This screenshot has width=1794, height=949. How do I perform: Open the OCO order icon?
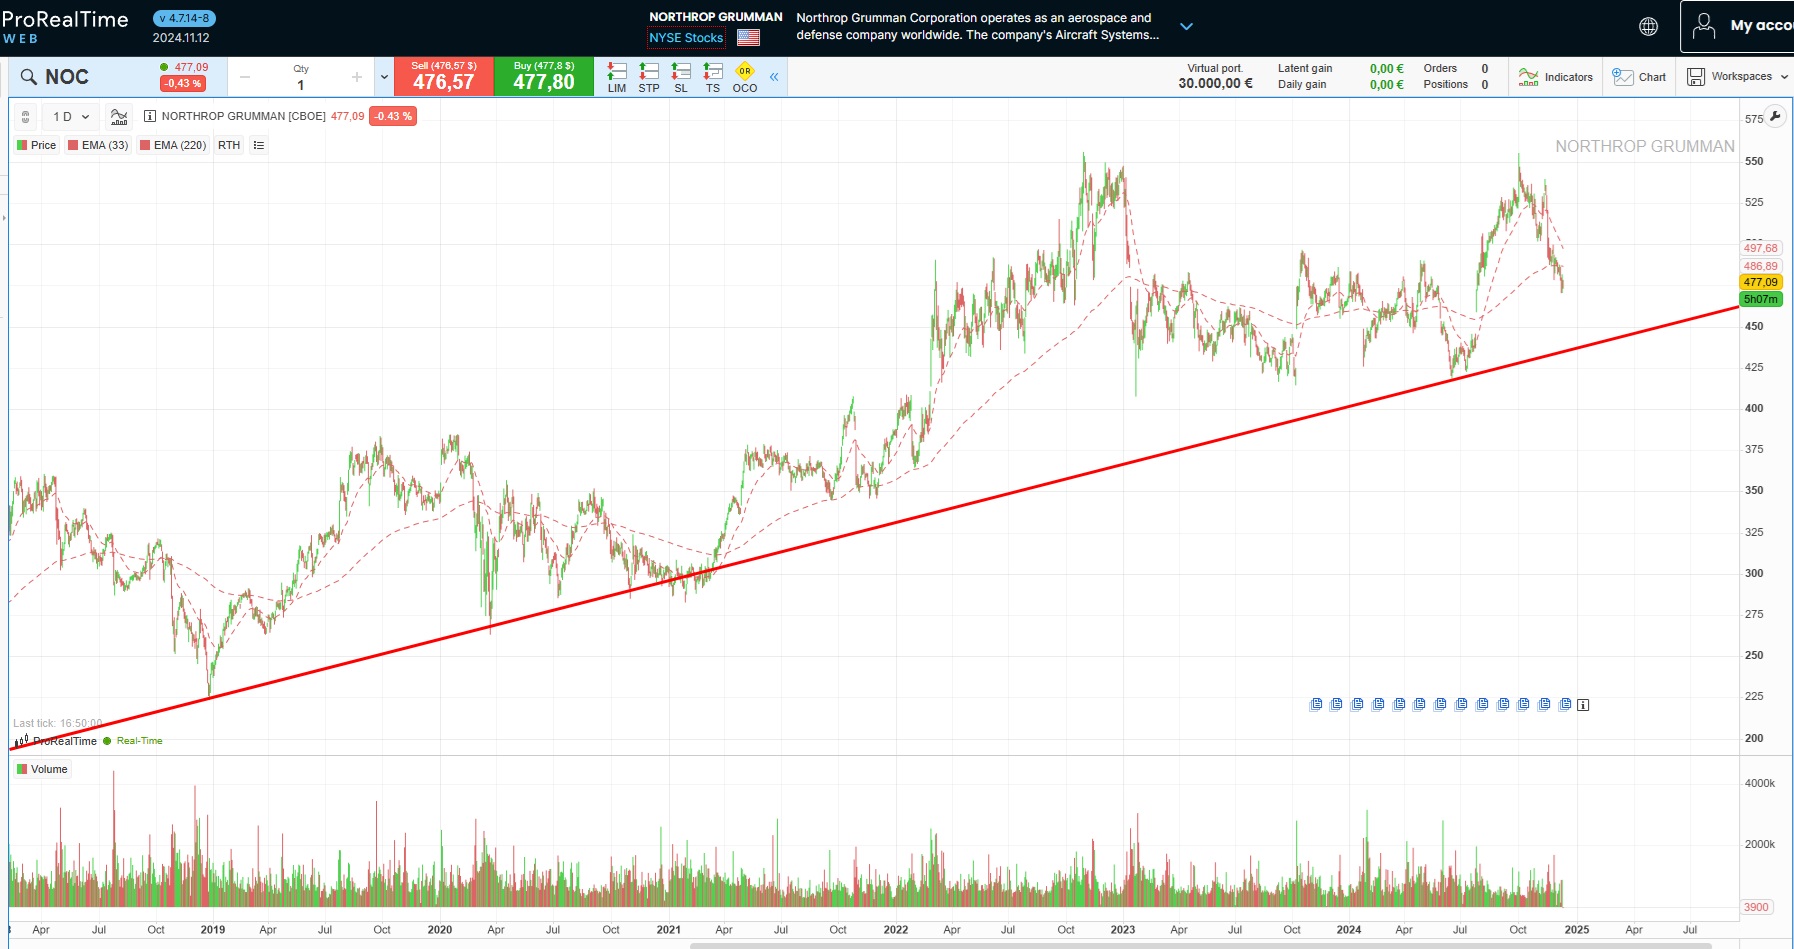click(x=744, y=74)
